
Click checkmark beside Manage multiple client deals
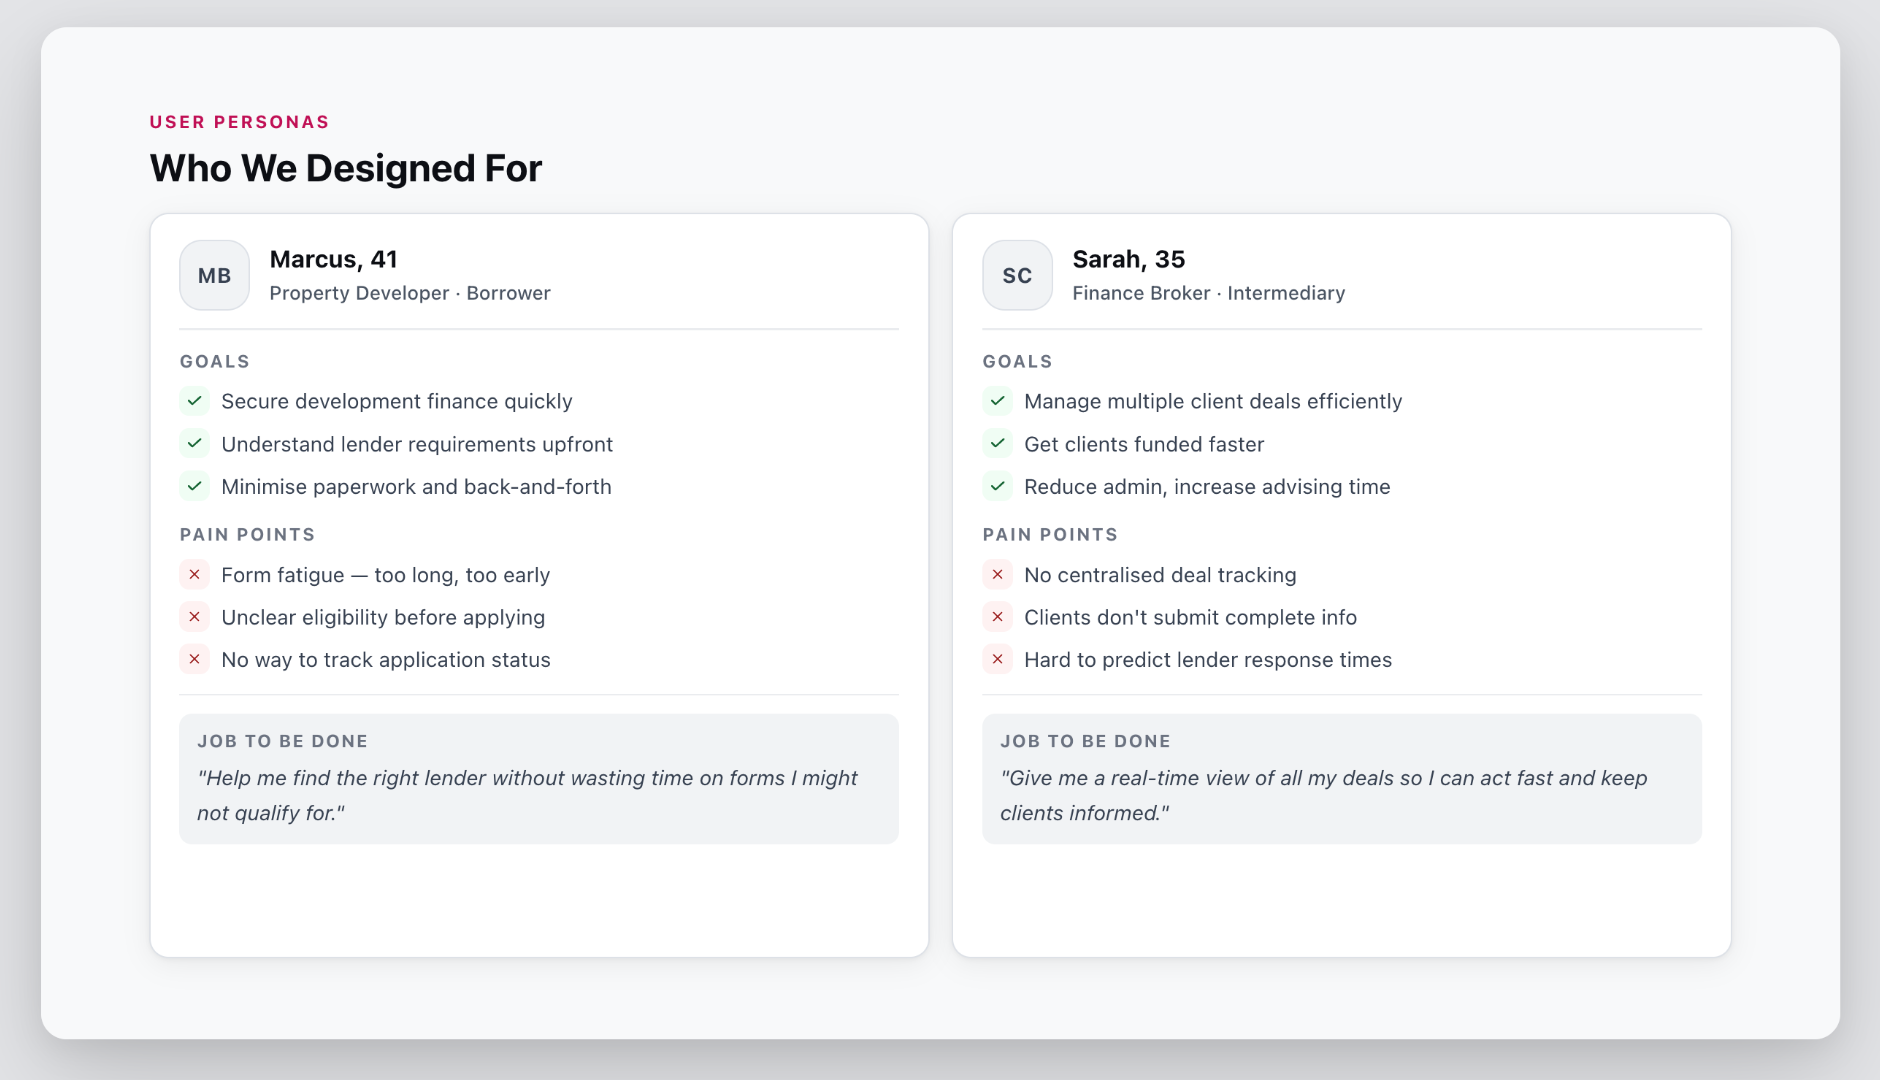(x=998, y=401)
